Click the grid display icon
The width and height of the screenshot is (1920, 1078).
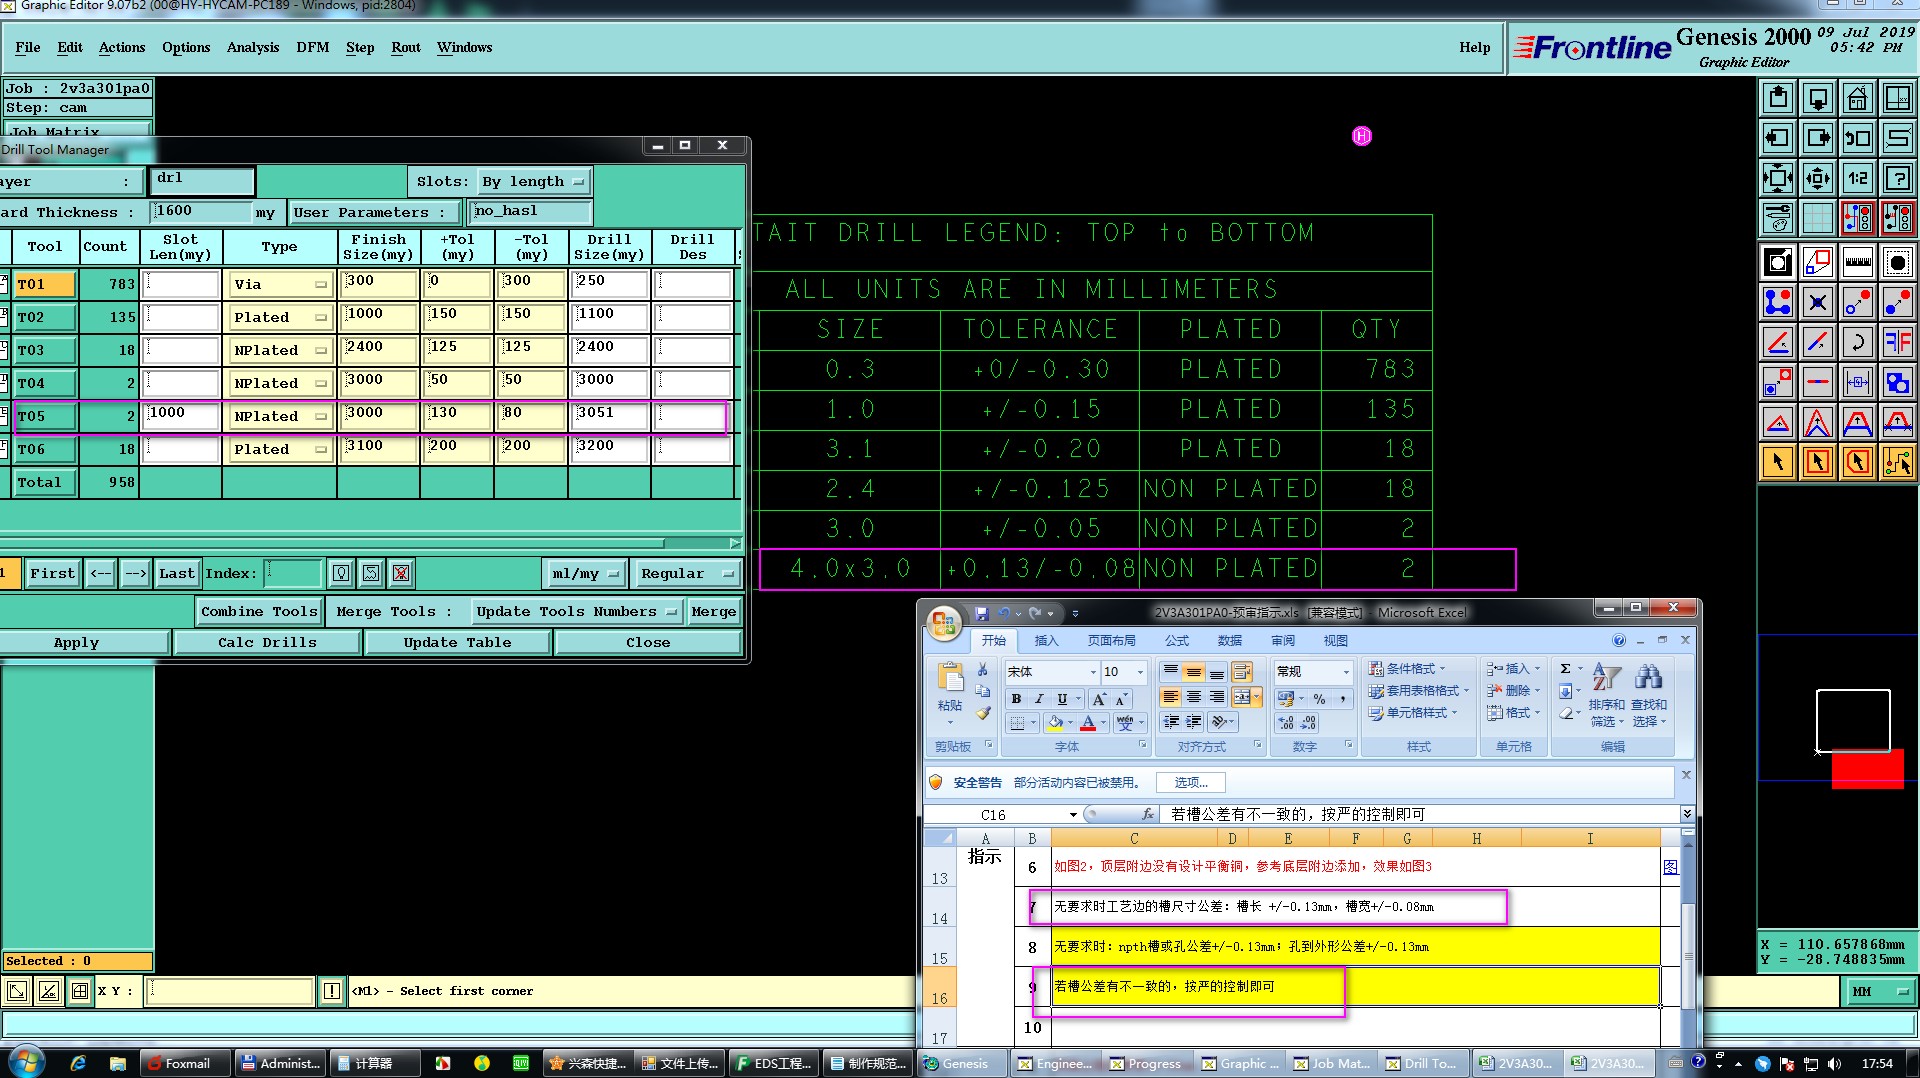[1817, 217]
